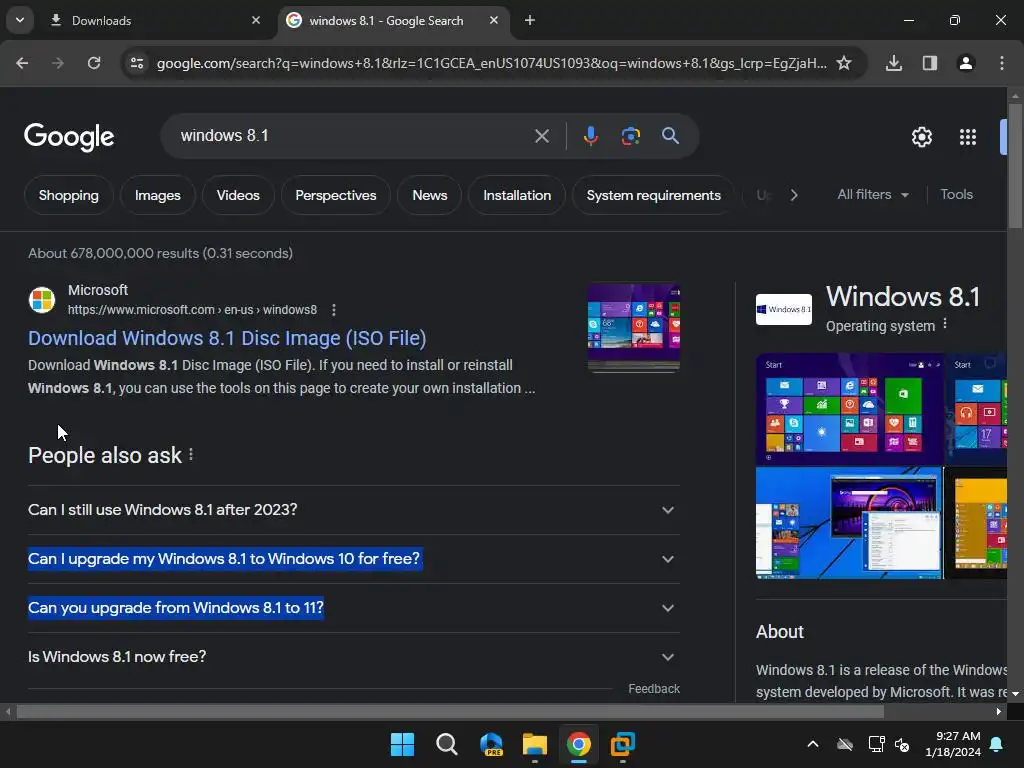Open the desktop windows screenshot in knowledge panel
Image resolution: width=1024 pixels, height=768 pixels.
point(848,523)
